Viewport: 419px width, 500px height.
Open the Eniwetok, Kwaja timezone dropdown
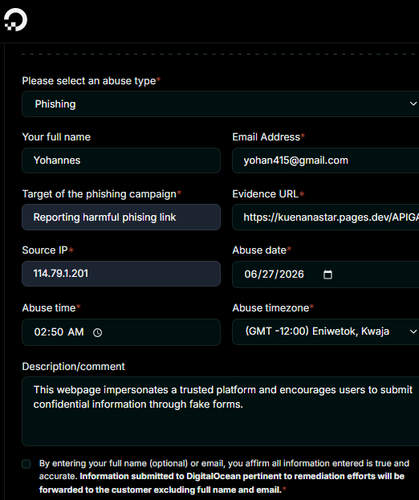tap(325, 332)
